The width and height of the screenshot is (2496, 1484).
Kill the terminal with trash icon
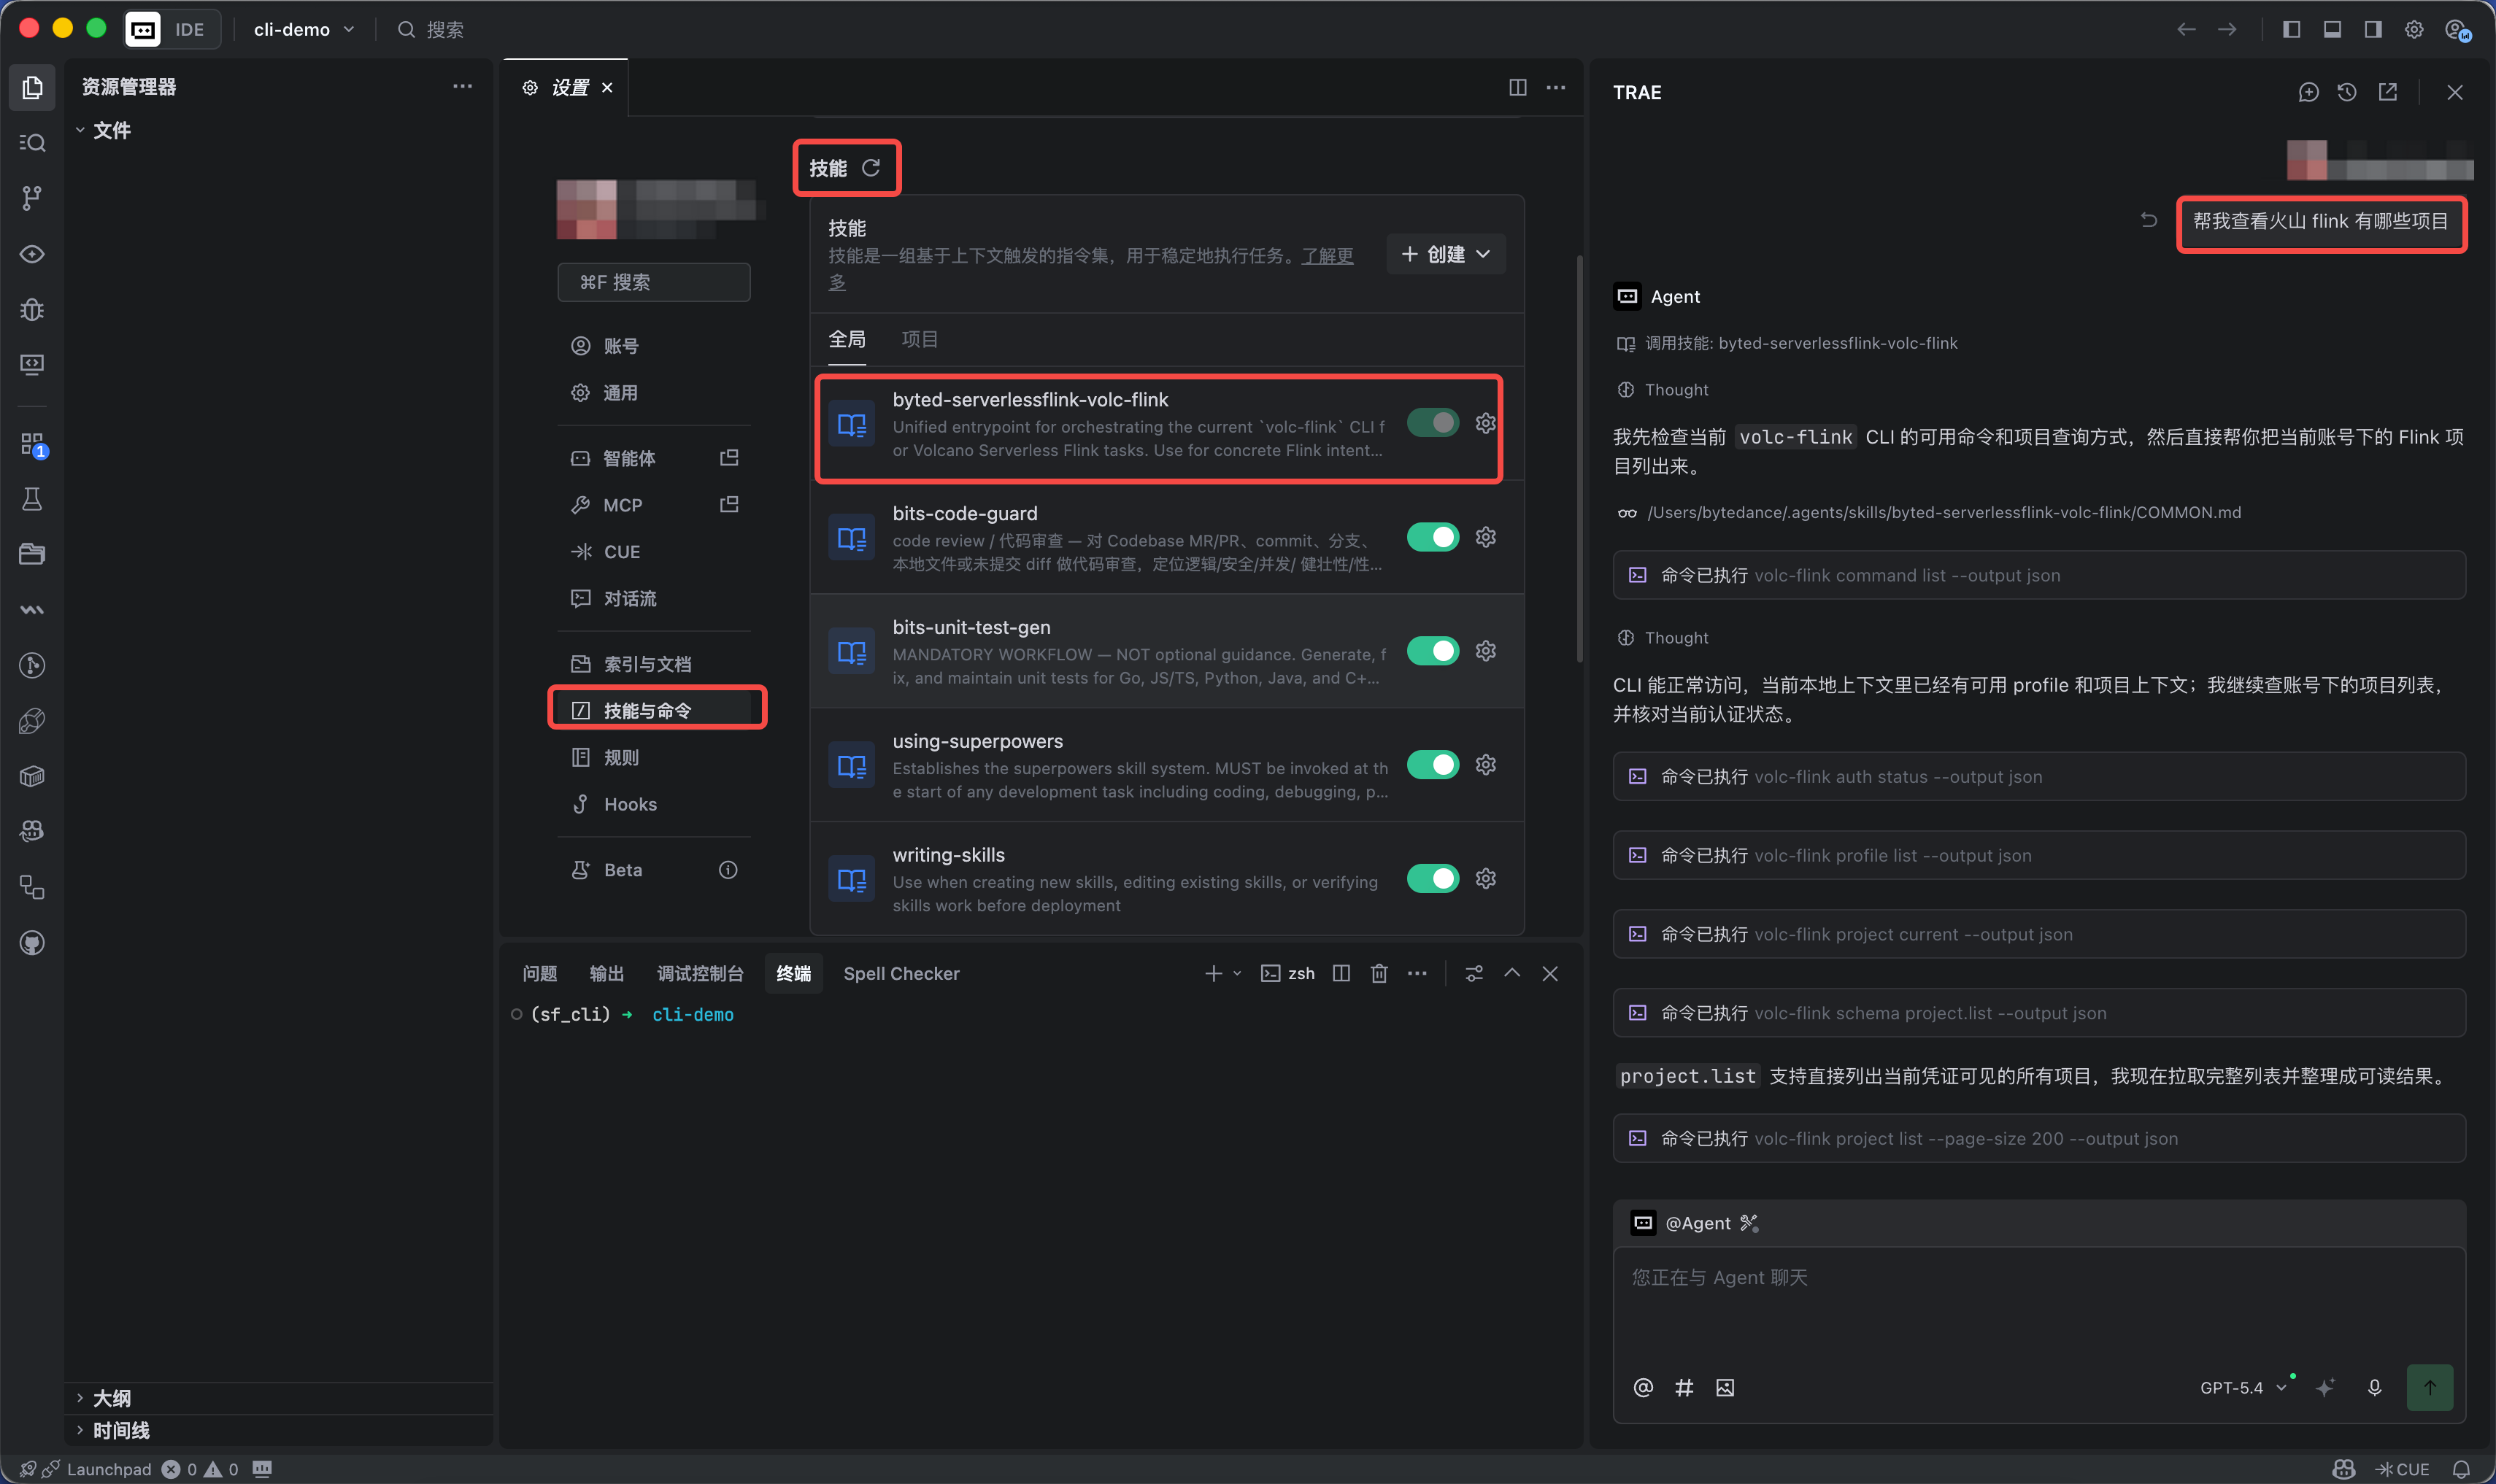point(1379,973)
